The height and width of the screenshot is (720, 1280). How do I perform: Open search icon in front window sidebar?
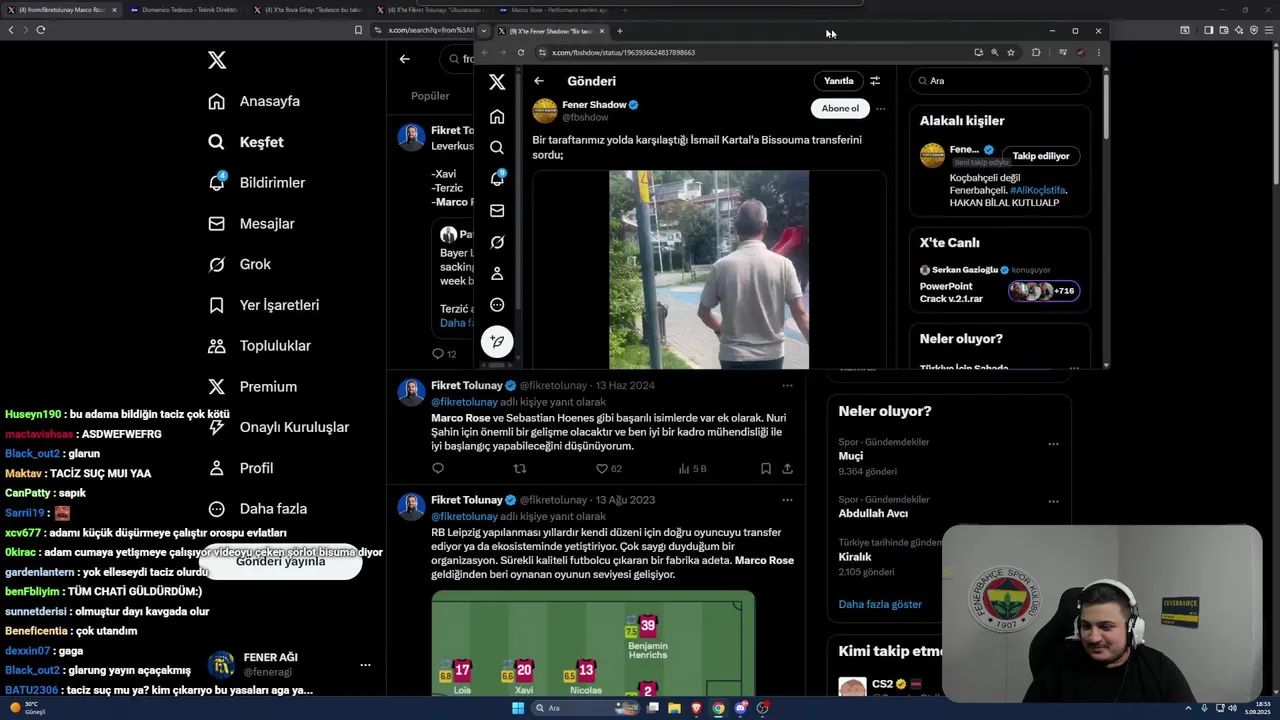point(497,148)
